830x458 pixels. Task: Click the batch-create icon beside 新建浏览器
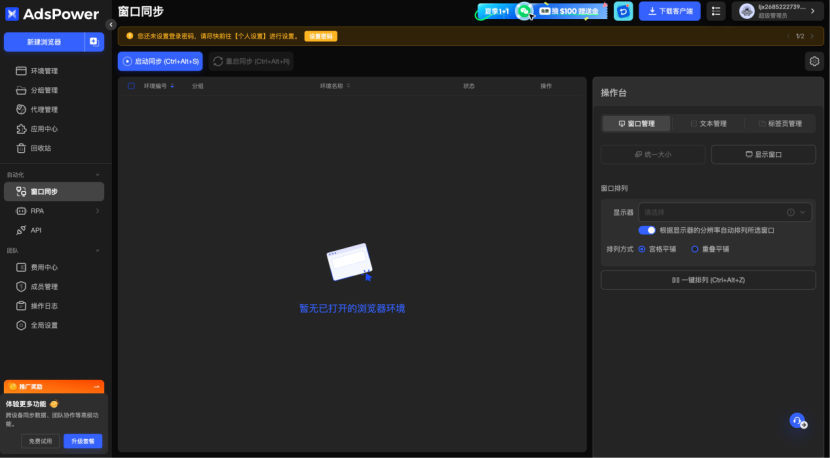click(x=93, y=42)
